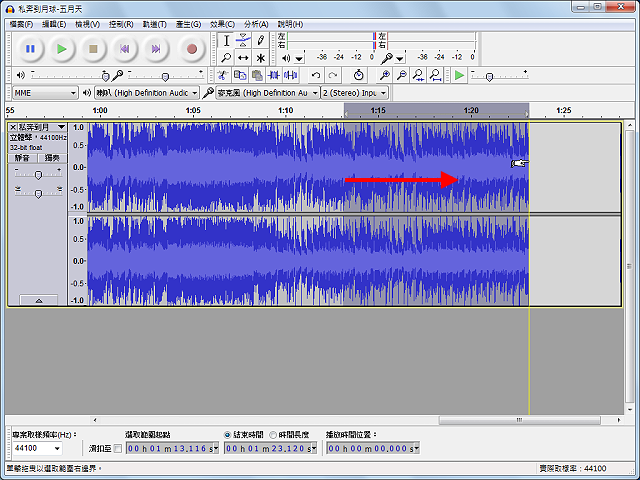Screen dimensions: 640x480
Task: Skip to end of track
Action: coord(156,49)
